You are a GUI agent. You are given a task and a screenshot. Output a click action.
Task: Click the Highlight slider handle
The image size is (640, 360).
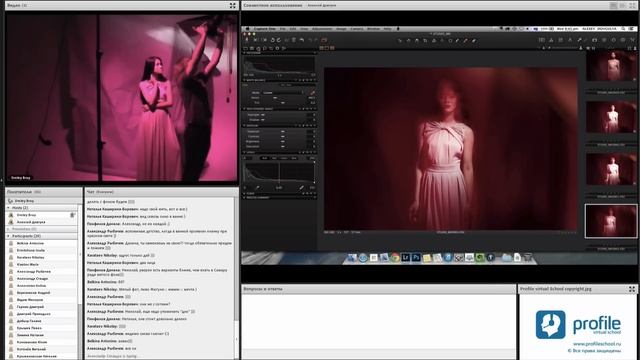tap(263, 115)
